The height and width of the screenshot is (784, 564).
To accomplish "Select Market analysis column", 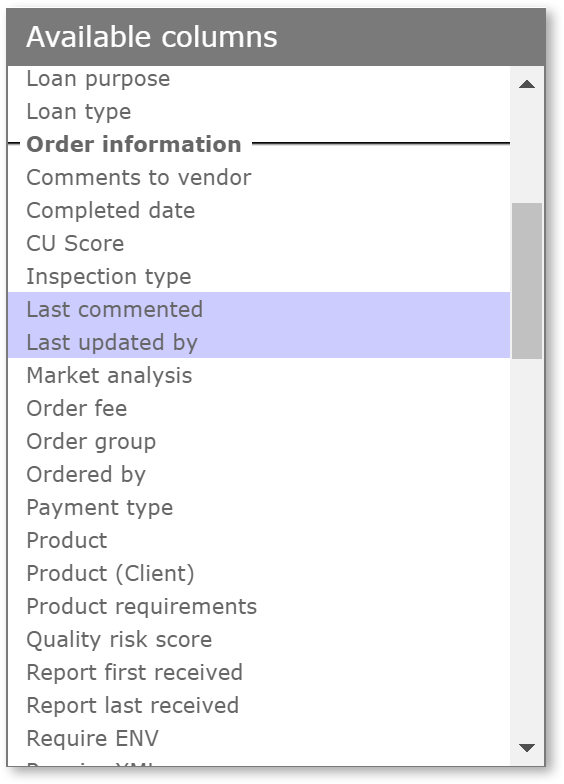I will click(x=259, y=376).
